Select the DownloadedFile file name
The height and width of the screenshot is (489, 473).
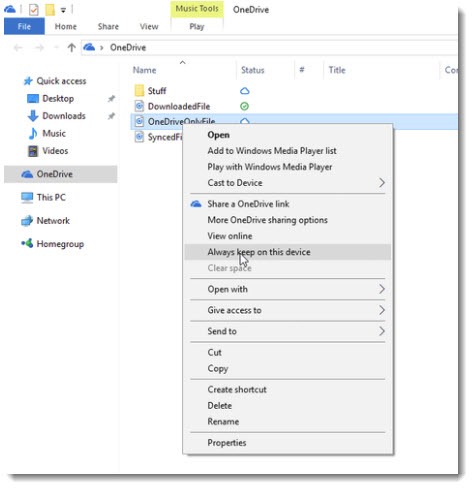coord(179,107)
